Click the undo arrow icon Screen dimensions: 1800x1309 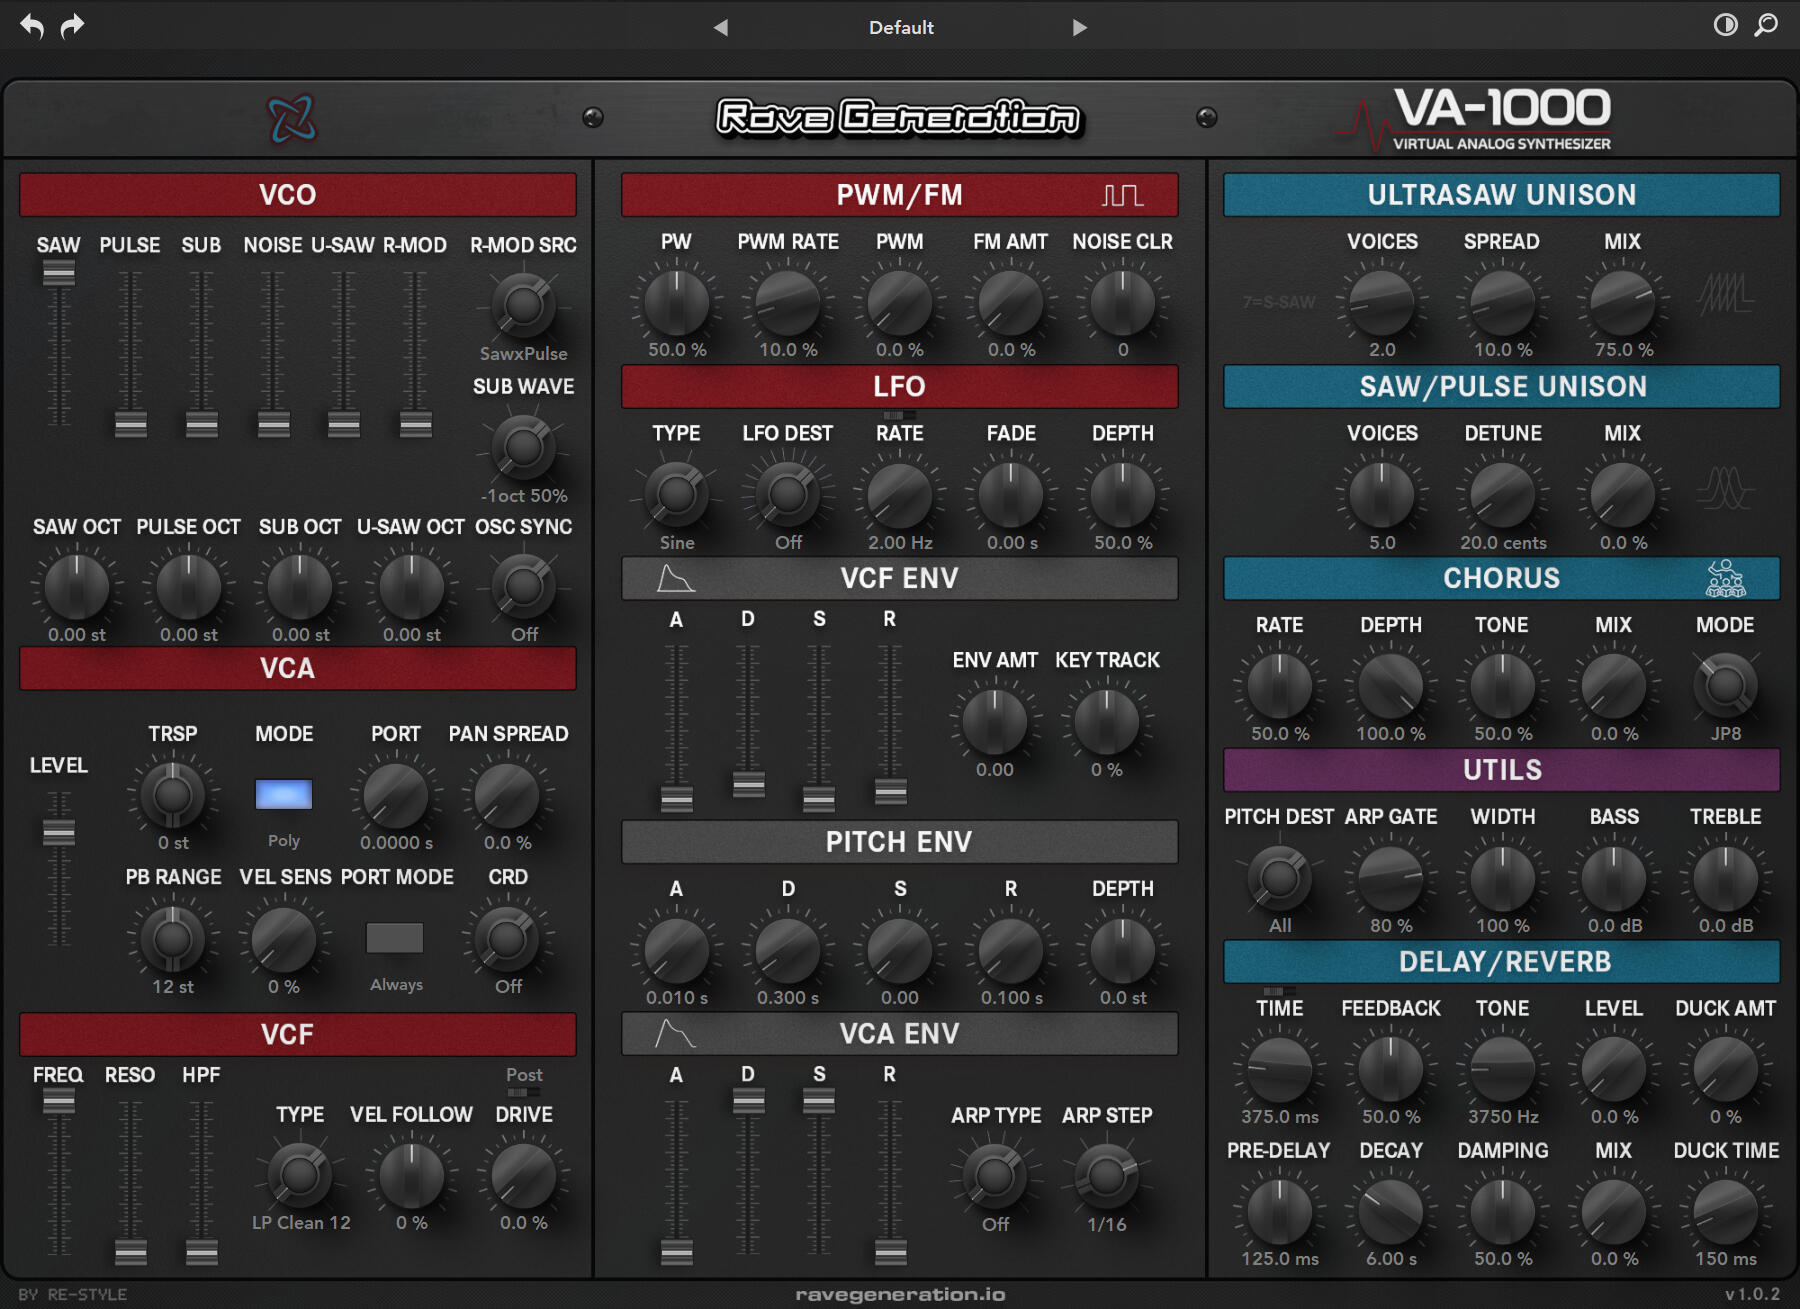(32, 26)
